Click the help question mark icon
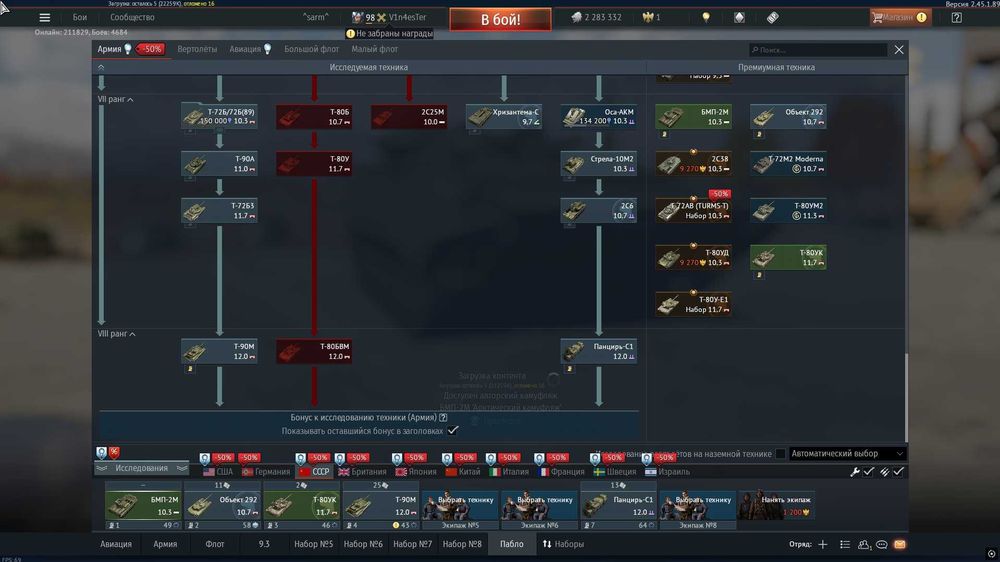1000x562 pixels. pyautogui.click(x=957, y=18)
